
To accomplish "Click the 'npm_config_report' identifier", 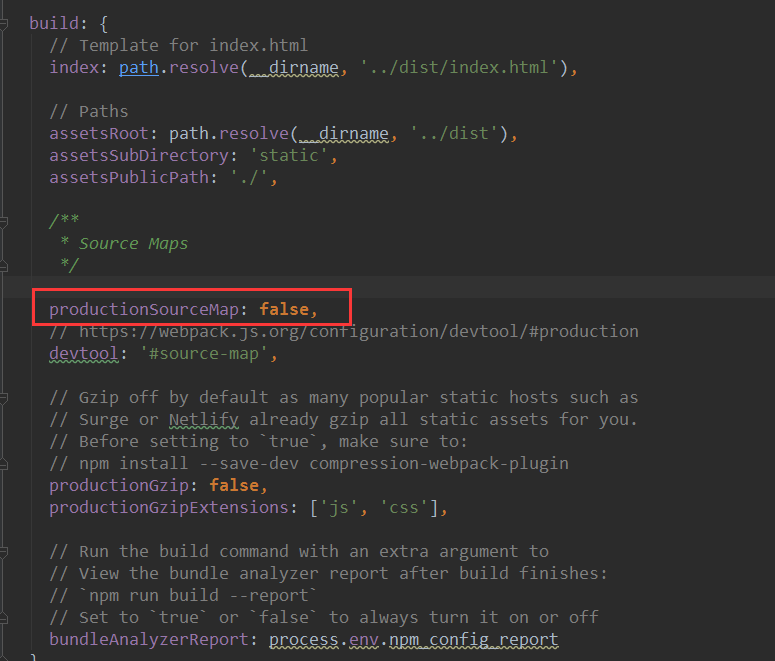I will [474, 640].
